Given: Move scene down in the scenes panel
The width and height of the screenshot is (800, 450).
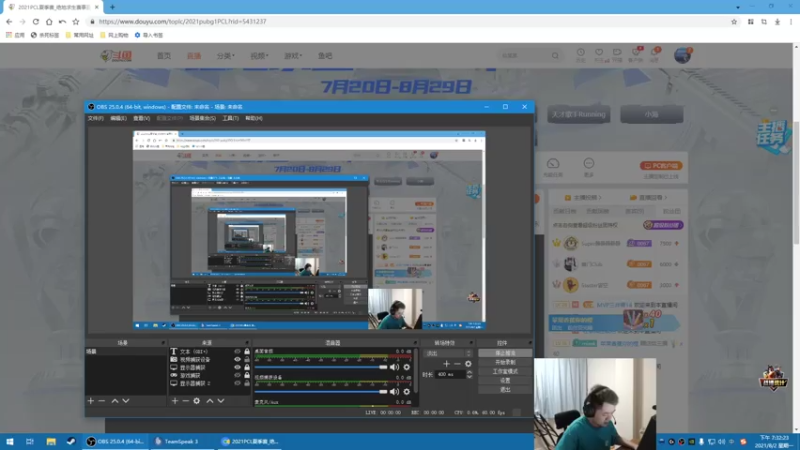Looking at the screenshot, I should coord(126,401).
